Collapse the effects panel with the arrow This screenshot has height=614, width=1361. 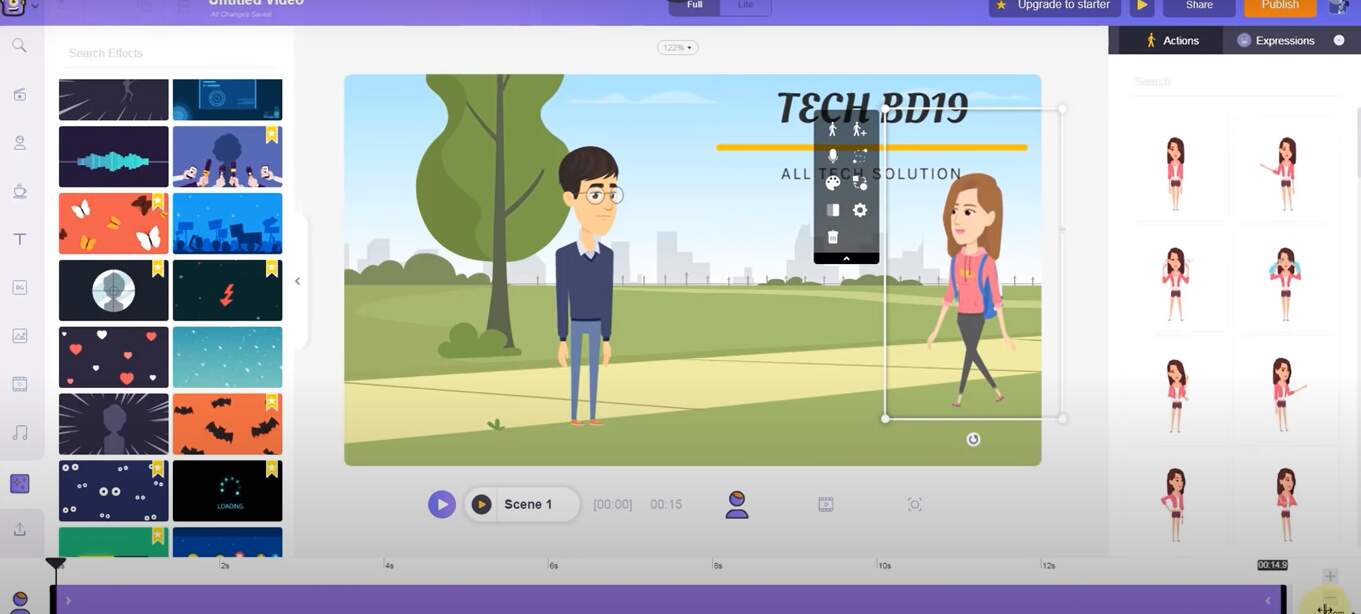(297, 281)
